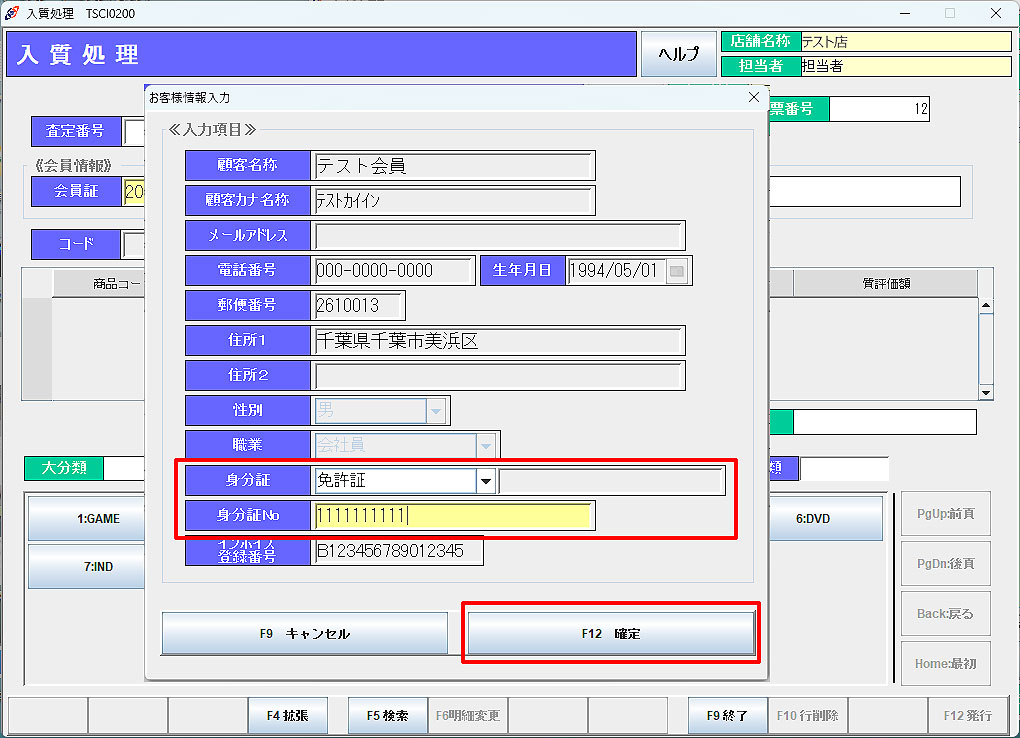Click the F12 確定 confirm button
This screenshot has height=738, width=1020.
pos(611,633)
